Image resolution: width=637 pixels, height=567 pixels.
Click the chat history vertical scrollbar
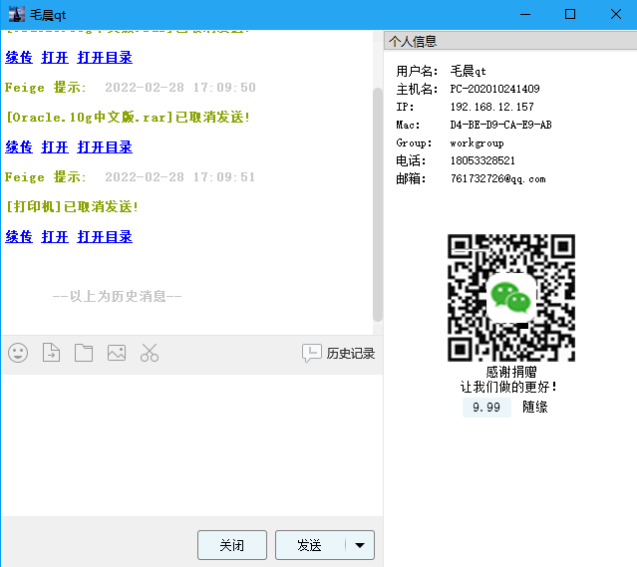coord(377,200)
